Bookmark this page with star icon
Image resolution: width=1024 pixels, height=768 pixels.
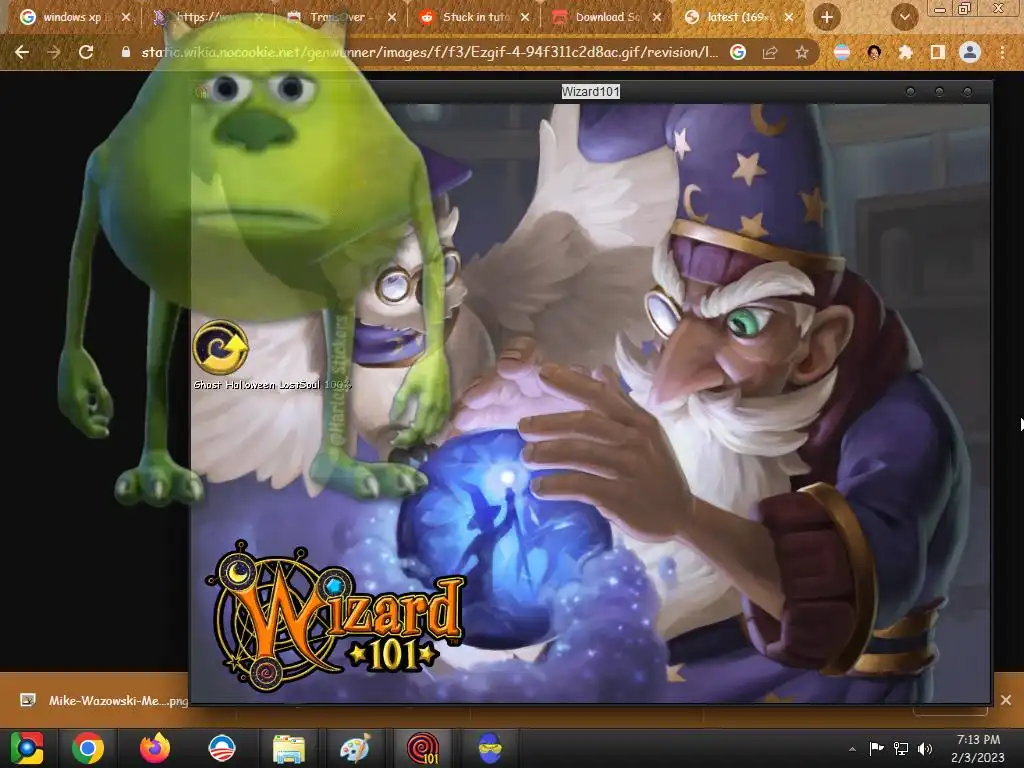click(x=802, y=52)
